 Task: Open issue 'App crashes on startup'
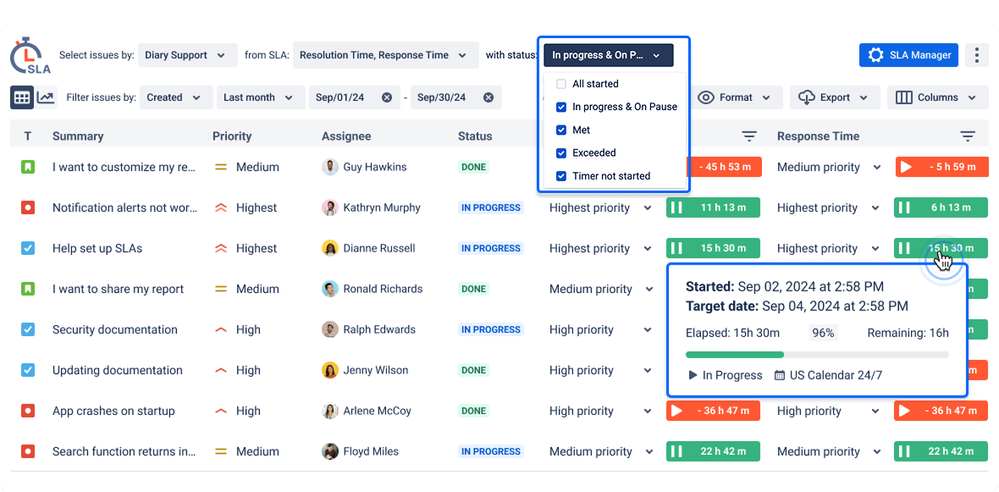point(113,411)
